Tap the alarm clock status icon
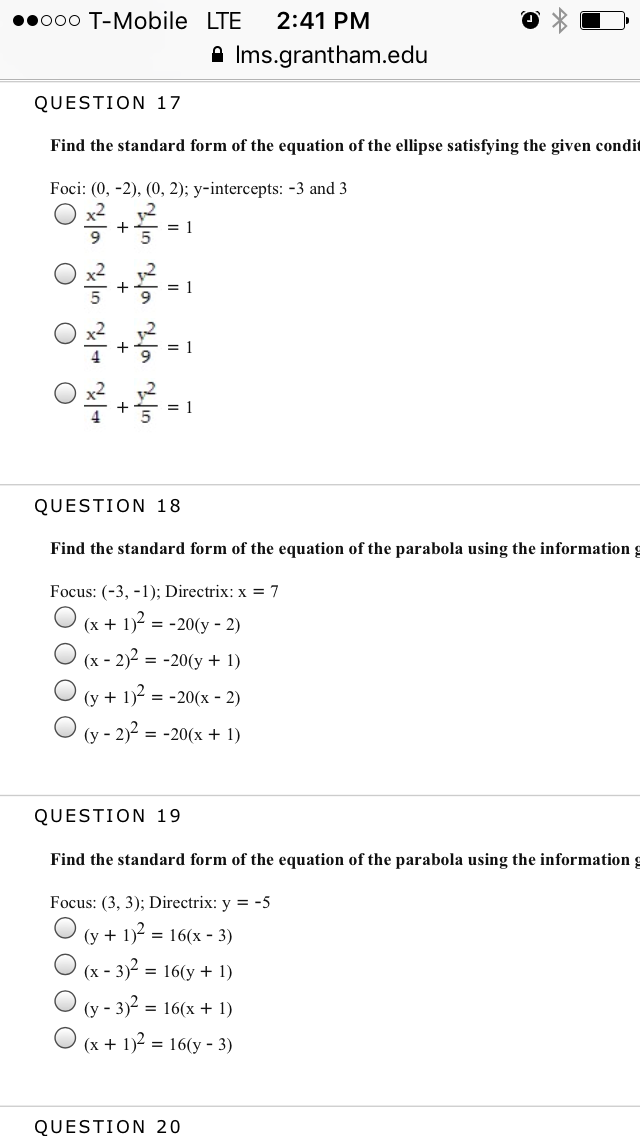Image resolution: width=640 pixels, height=1136 pixels. pos(531,20)
